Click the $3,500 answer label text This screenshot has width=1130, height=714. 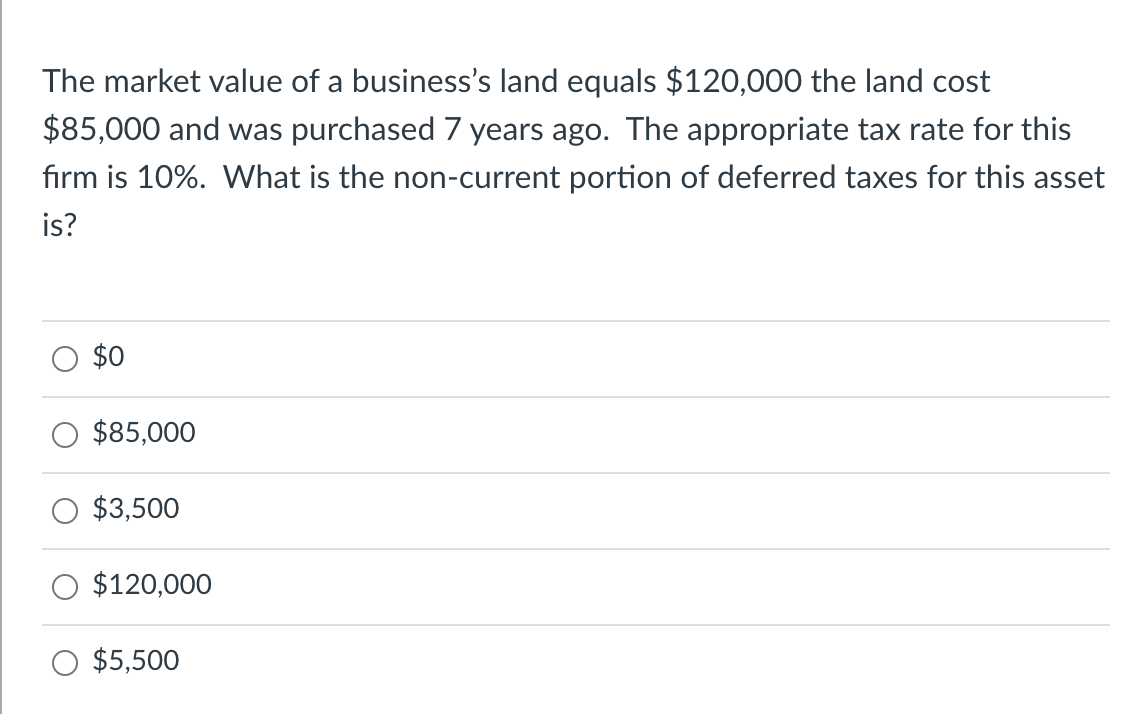[x=136, y=509]
